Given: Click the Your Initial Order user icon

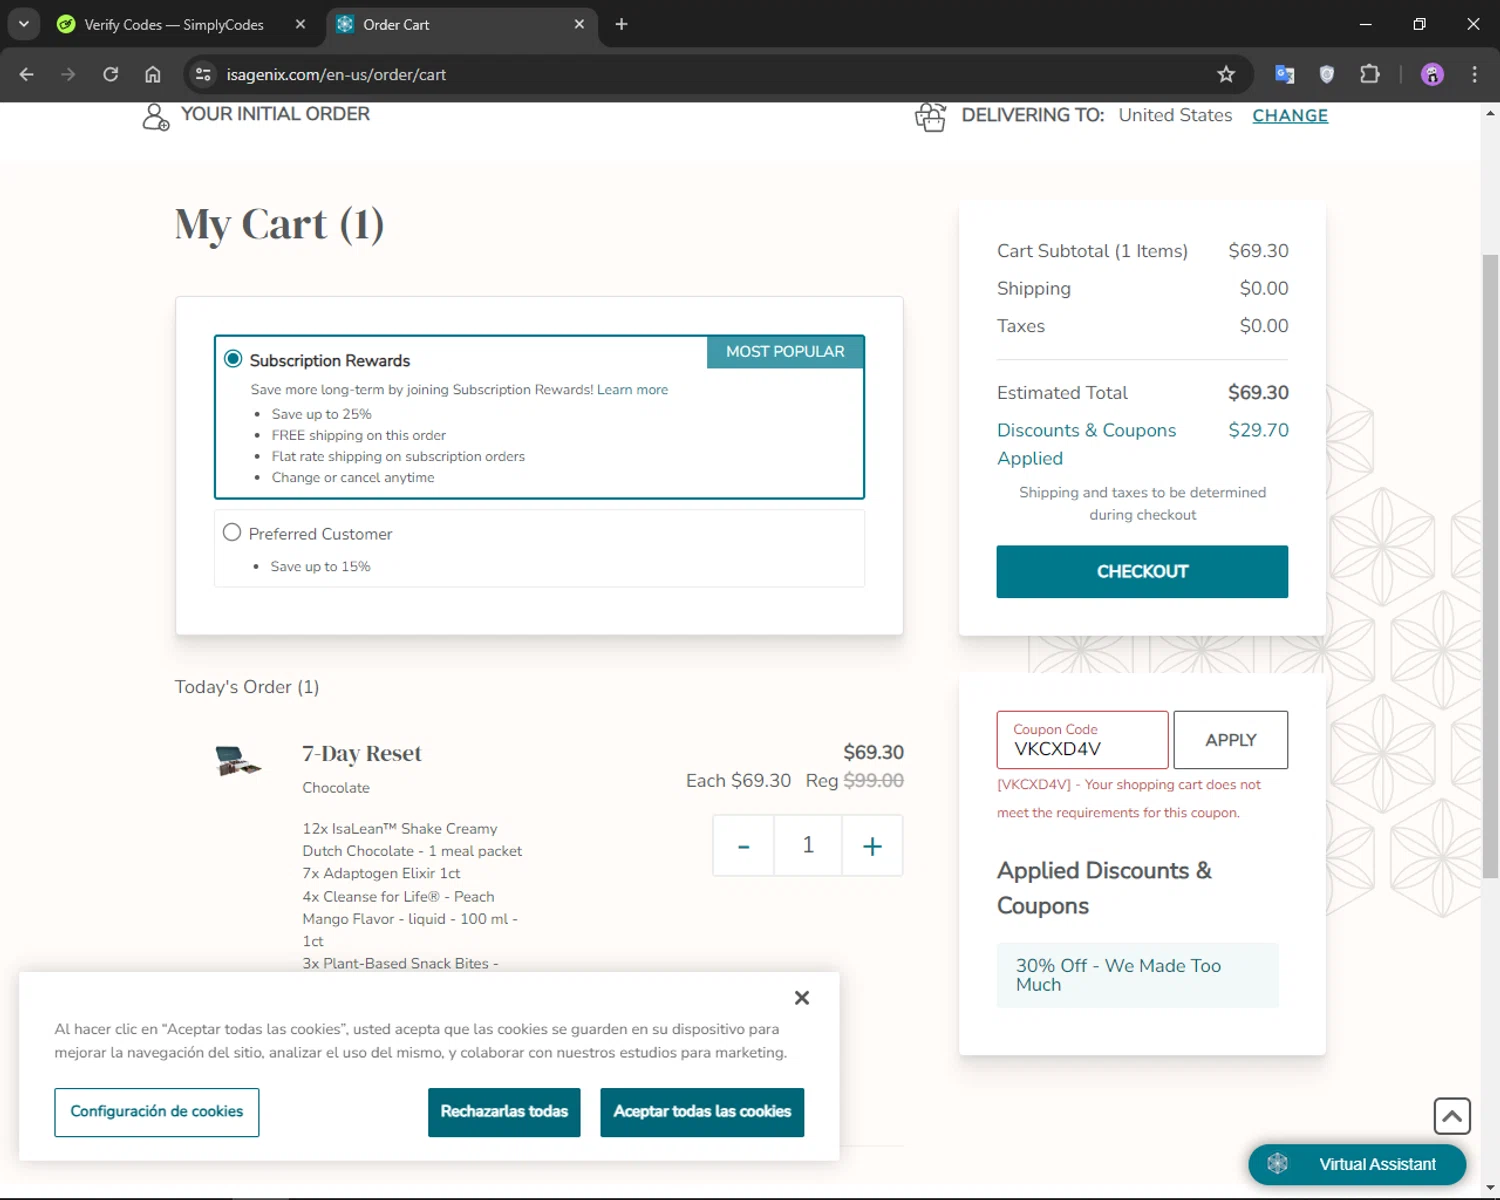Looking at the screenshot, I should click(x=155, y=117).
